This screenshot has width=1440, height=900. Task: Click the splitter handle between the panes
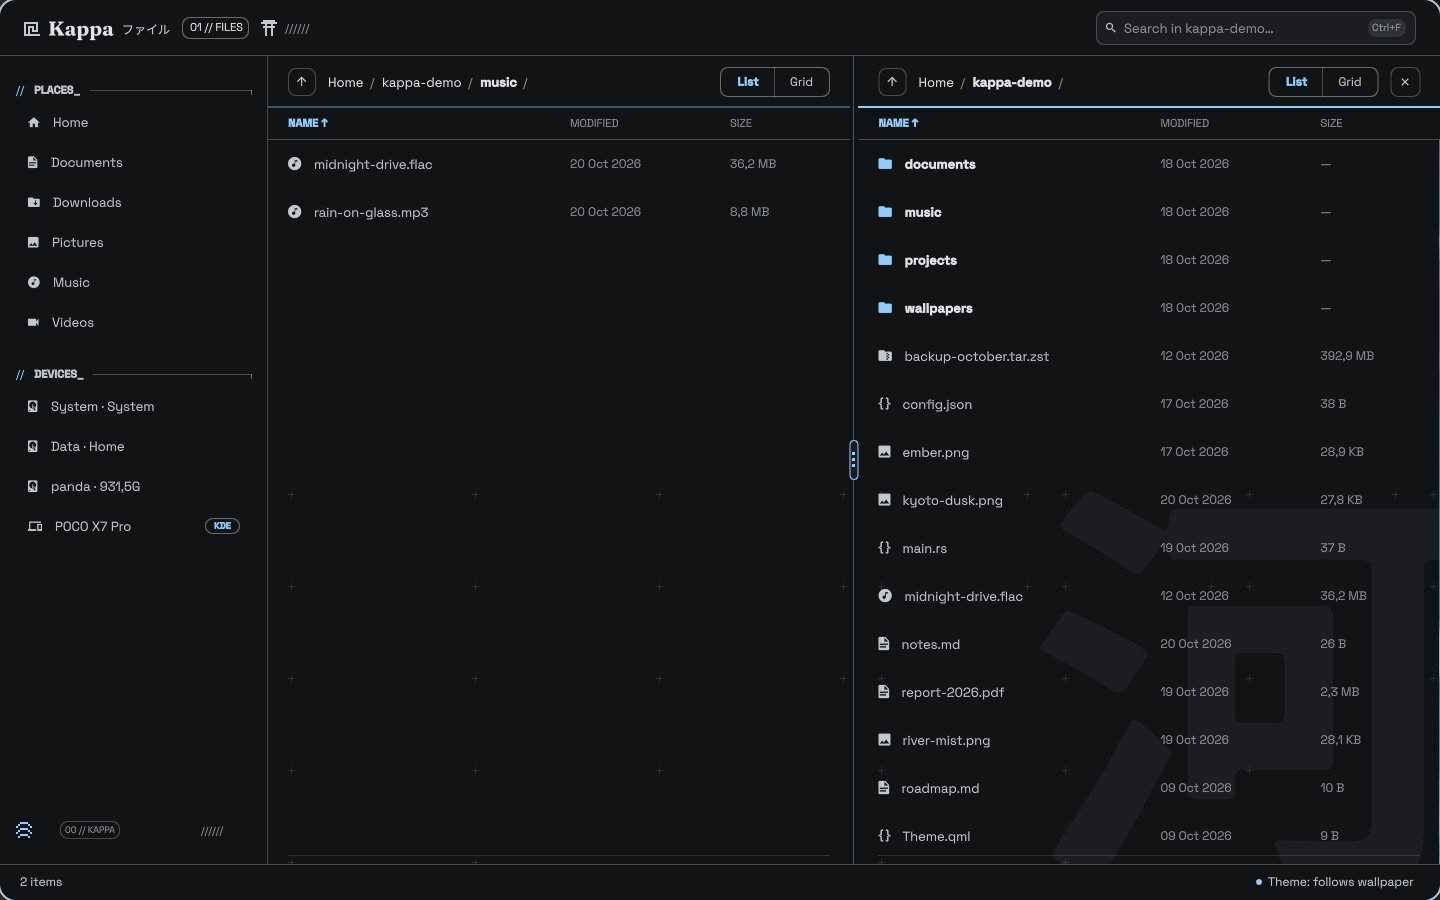[x=853, y=460]
